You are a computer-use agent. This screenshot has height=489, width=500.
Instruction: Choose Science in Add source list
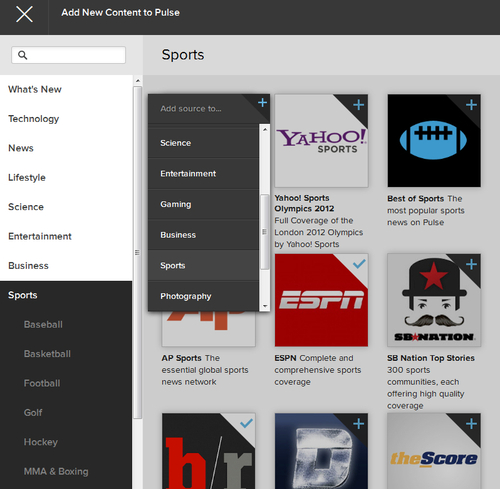[x=203, y=143]
